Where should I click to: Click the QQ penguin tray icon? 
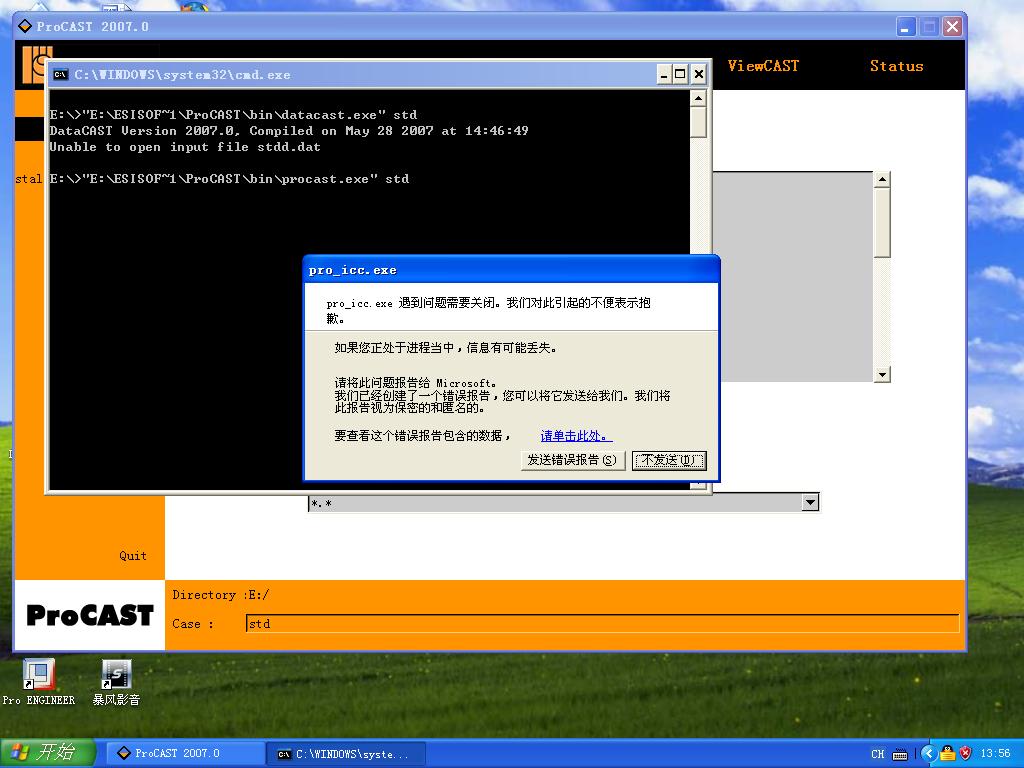[x=948, y=754]
